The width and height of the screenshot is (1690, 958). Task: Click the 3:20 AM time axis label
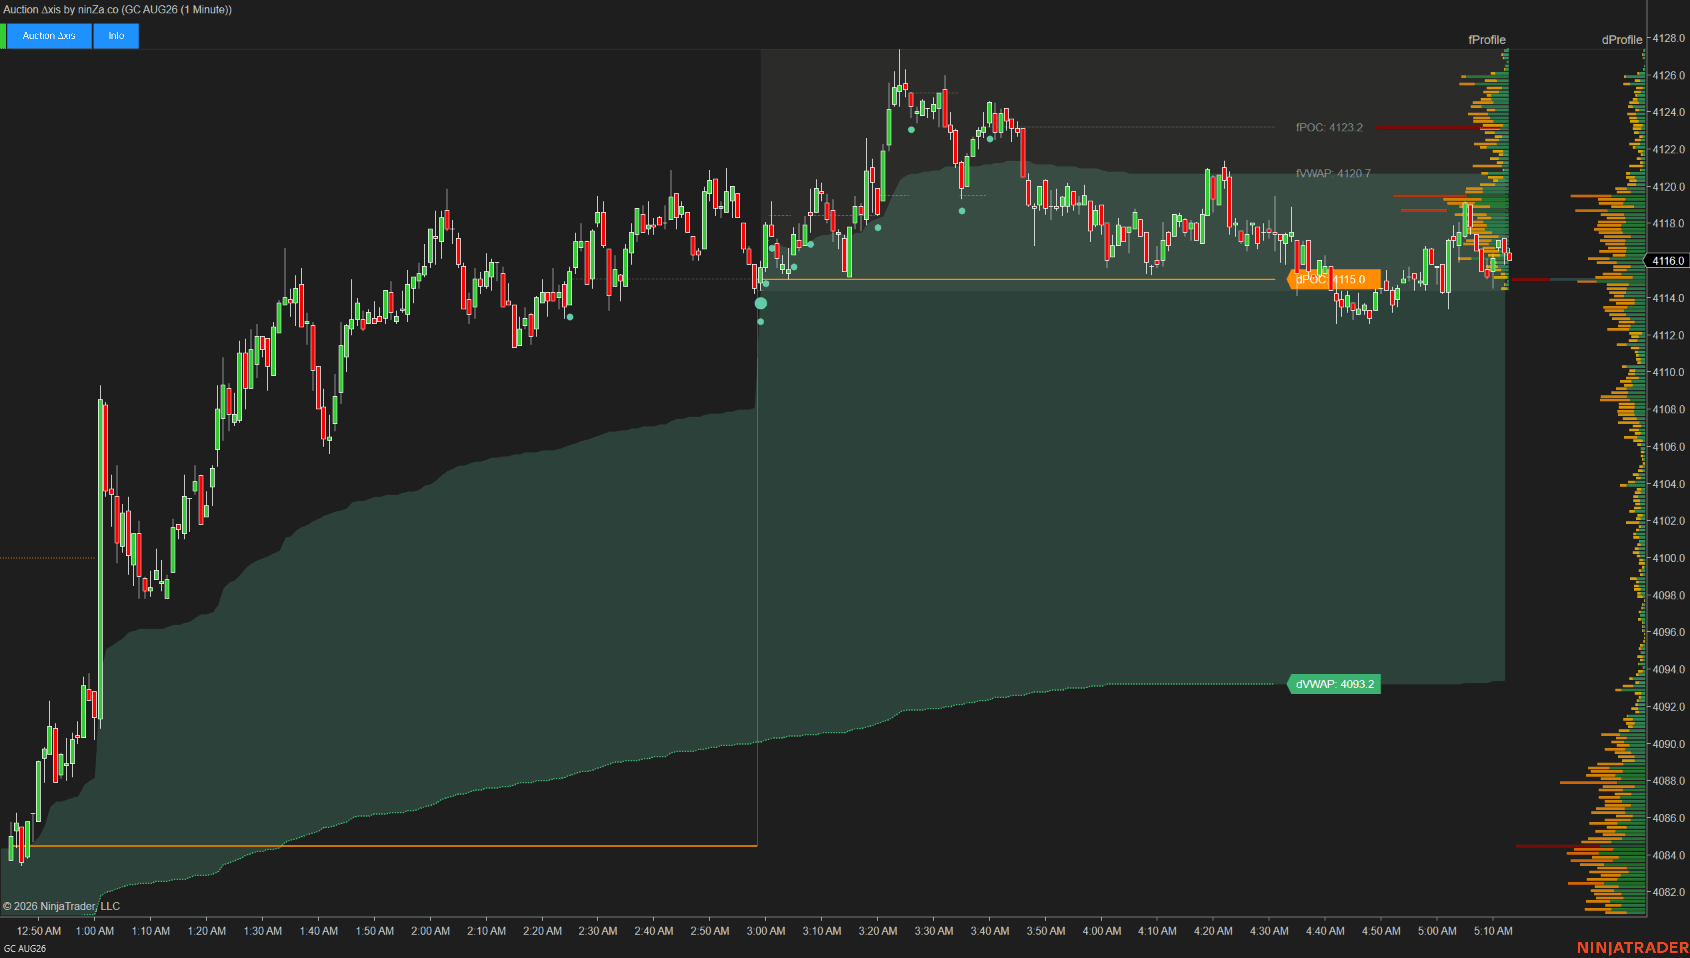pyautogui.click(x=878, y=931)
